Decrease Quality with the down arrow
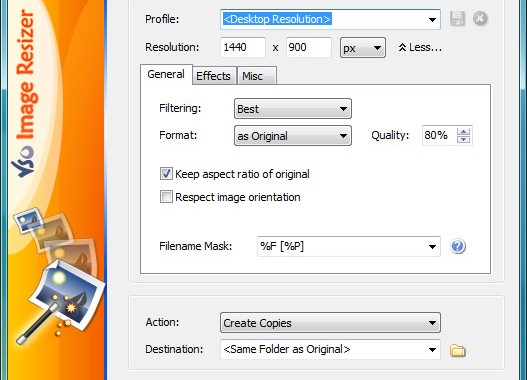Viewport: 527px width, 380px height. coord(464,139)
